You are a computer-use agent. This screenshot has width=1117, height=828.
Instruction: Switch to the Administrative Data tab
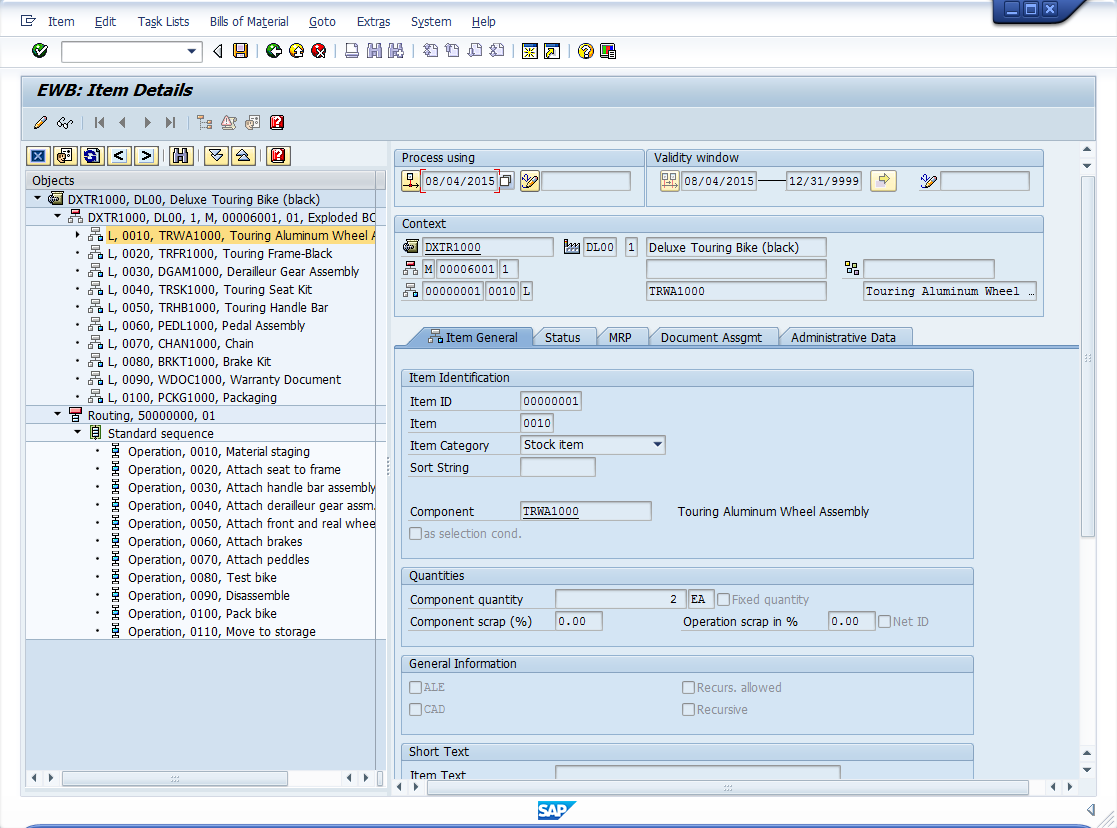(843, 338)
